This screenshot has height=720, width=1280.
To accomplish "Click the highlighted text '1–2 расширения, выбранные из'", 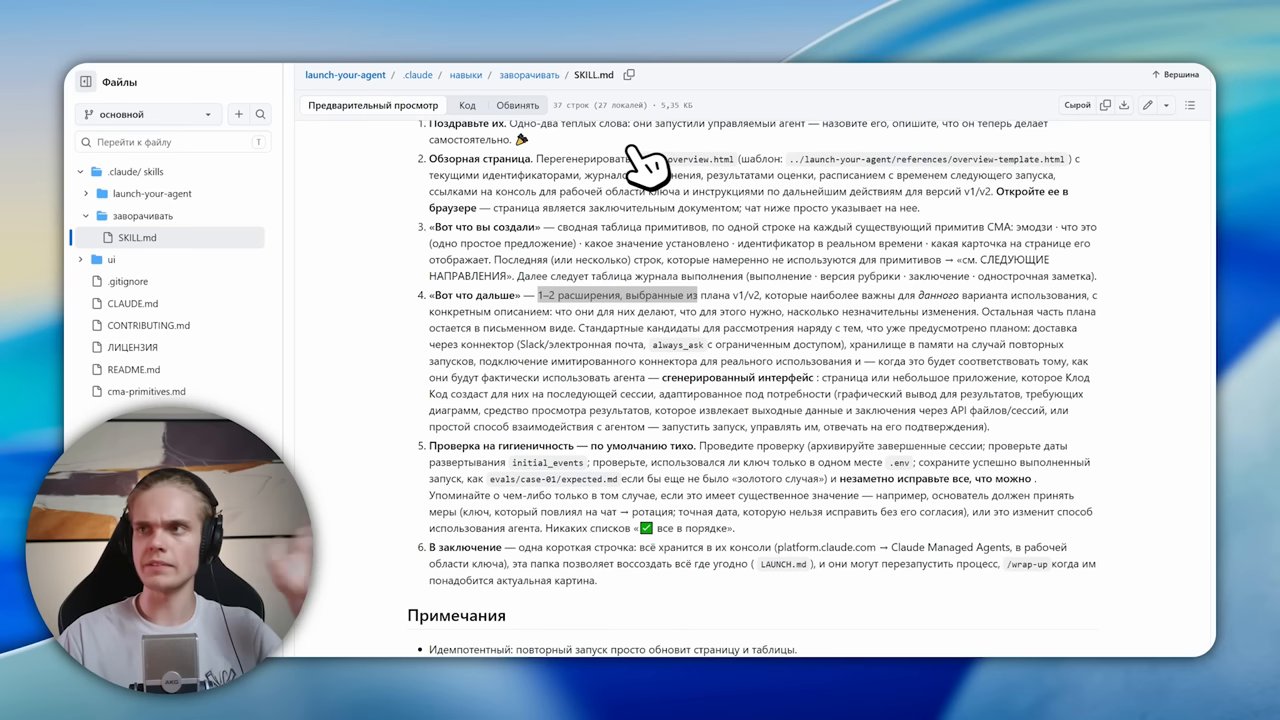I will [617, 295].
